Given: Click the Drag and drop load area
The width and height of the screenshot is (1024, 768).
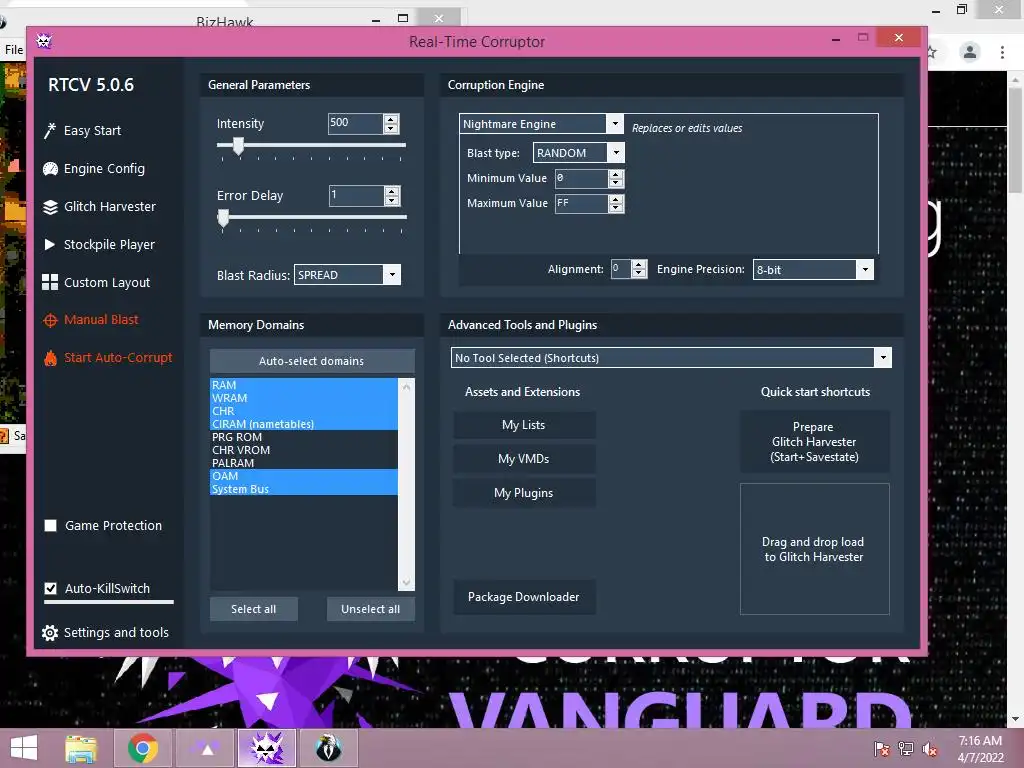Looking at the screenshot, I should coord(814,549).
